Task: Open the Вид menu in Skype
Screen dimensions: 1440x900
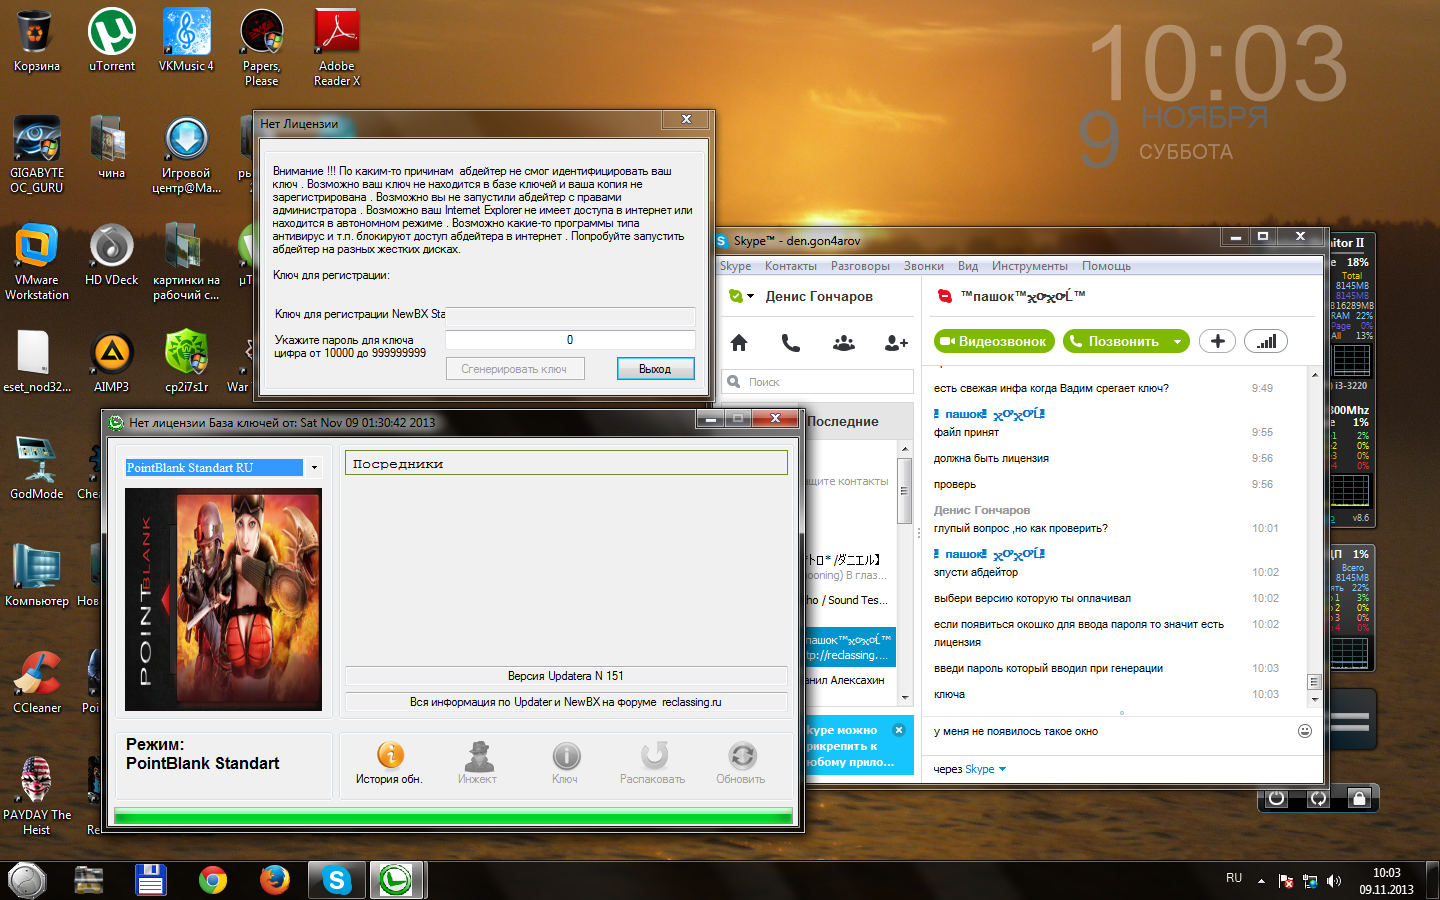Action: coord(968,266)
